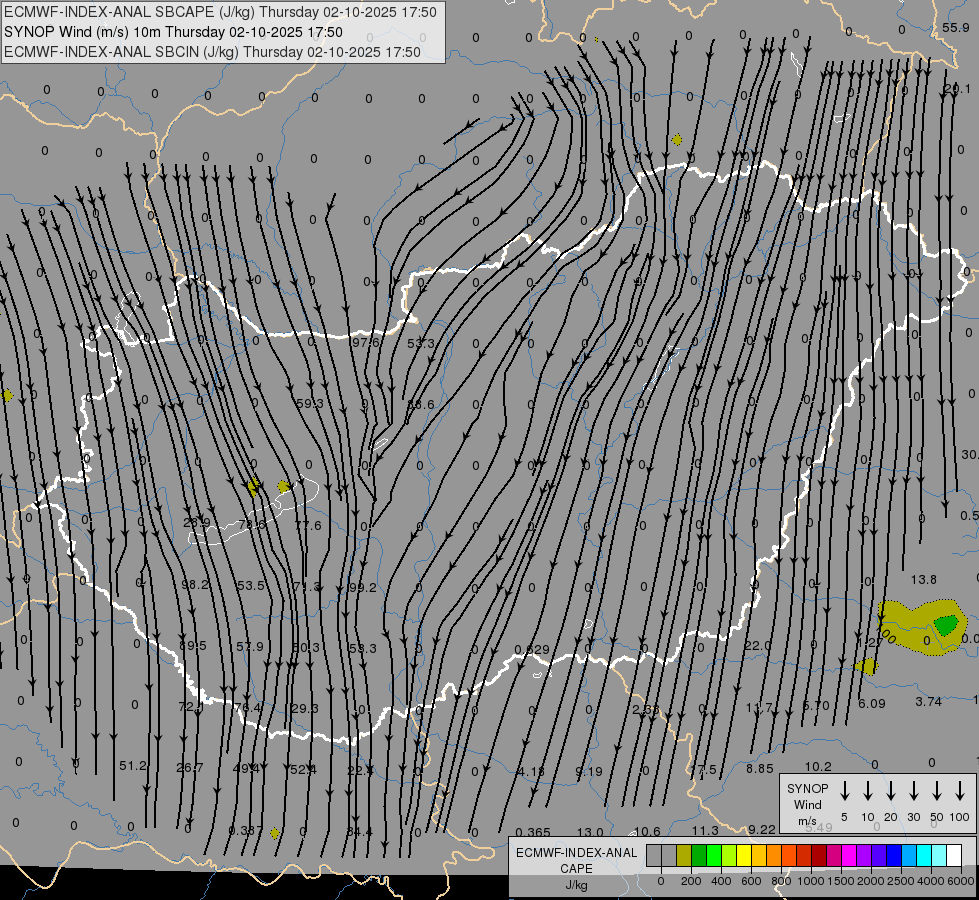Screen dimensions: 979x900
Task: Click the 55.9 value in top right corner
Action: (x=955, y=27)
